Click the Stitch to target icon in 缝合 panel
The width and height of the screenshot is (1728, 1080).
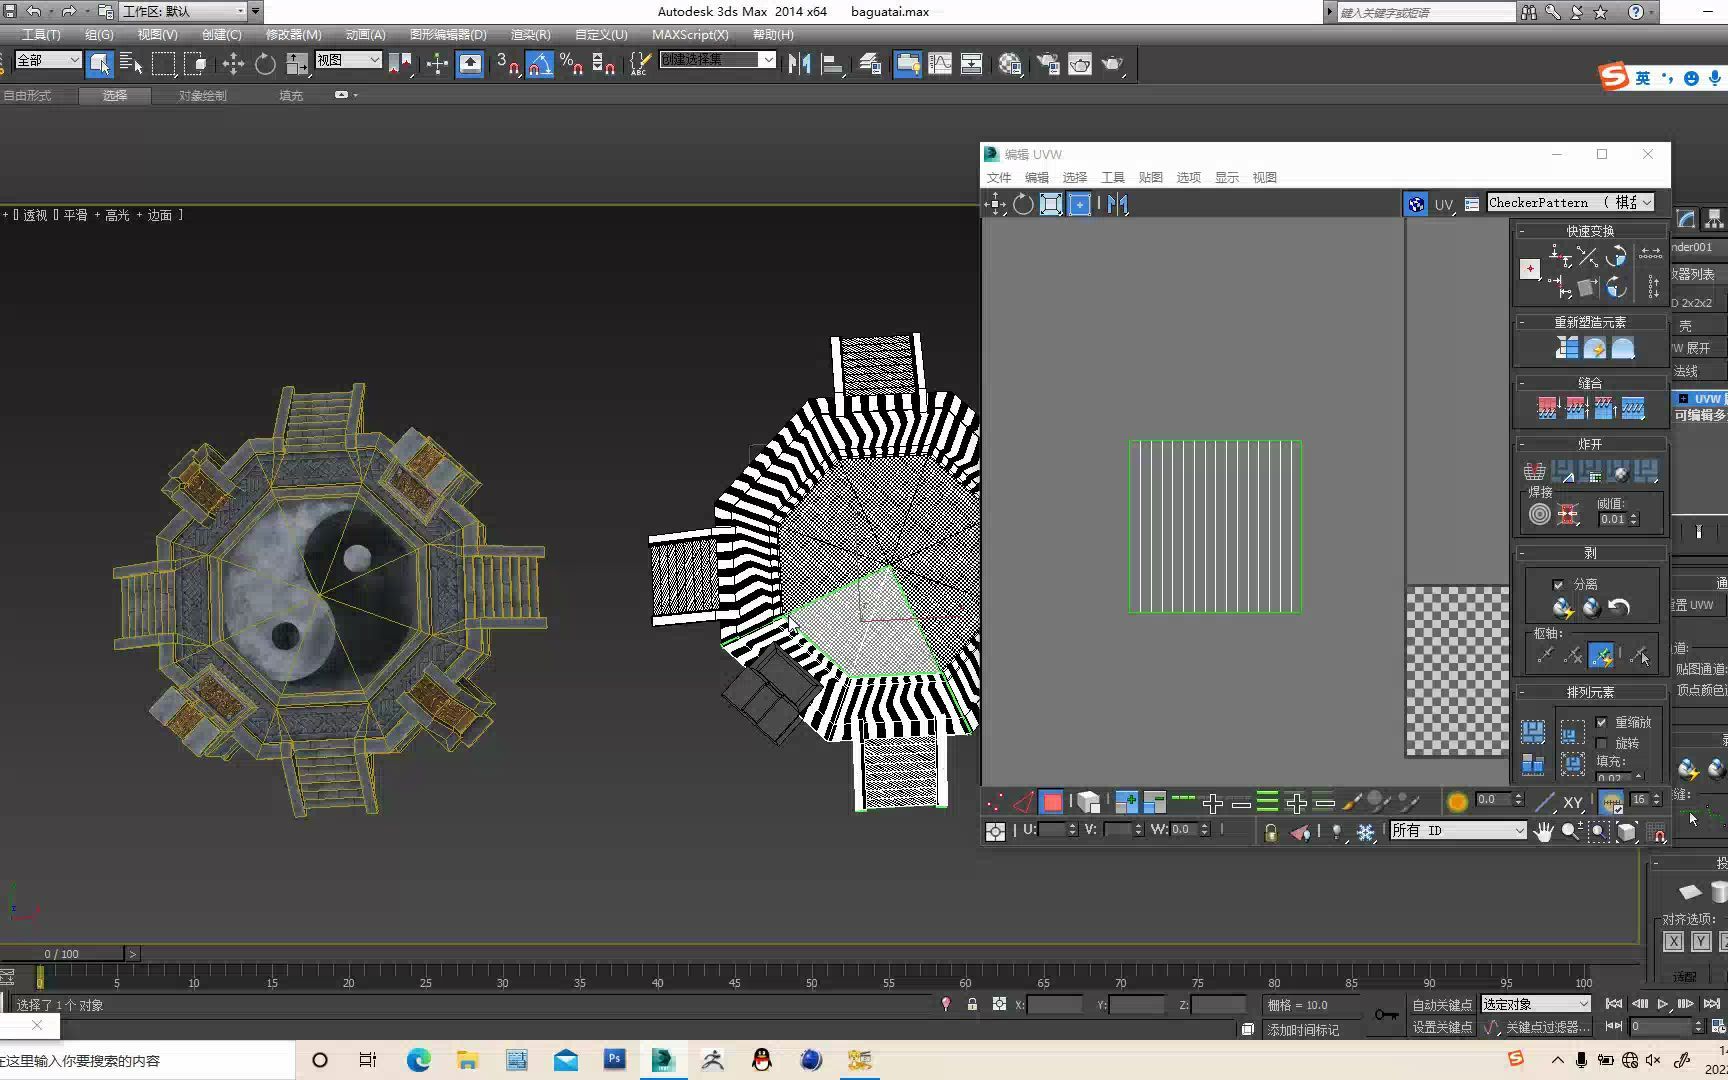coord(1547,408)
